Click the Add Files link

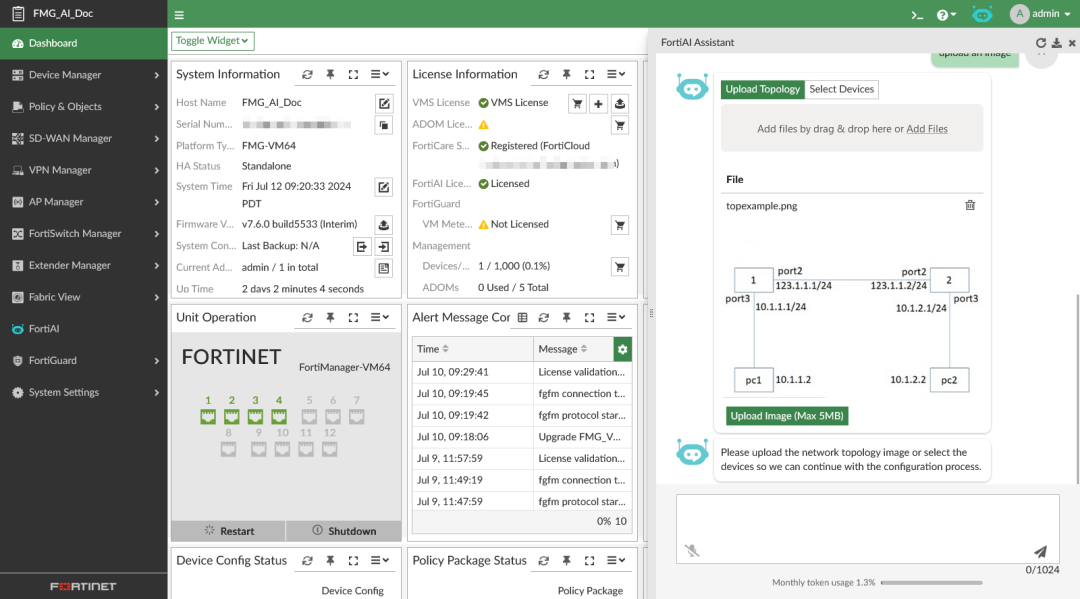(926, 129)
